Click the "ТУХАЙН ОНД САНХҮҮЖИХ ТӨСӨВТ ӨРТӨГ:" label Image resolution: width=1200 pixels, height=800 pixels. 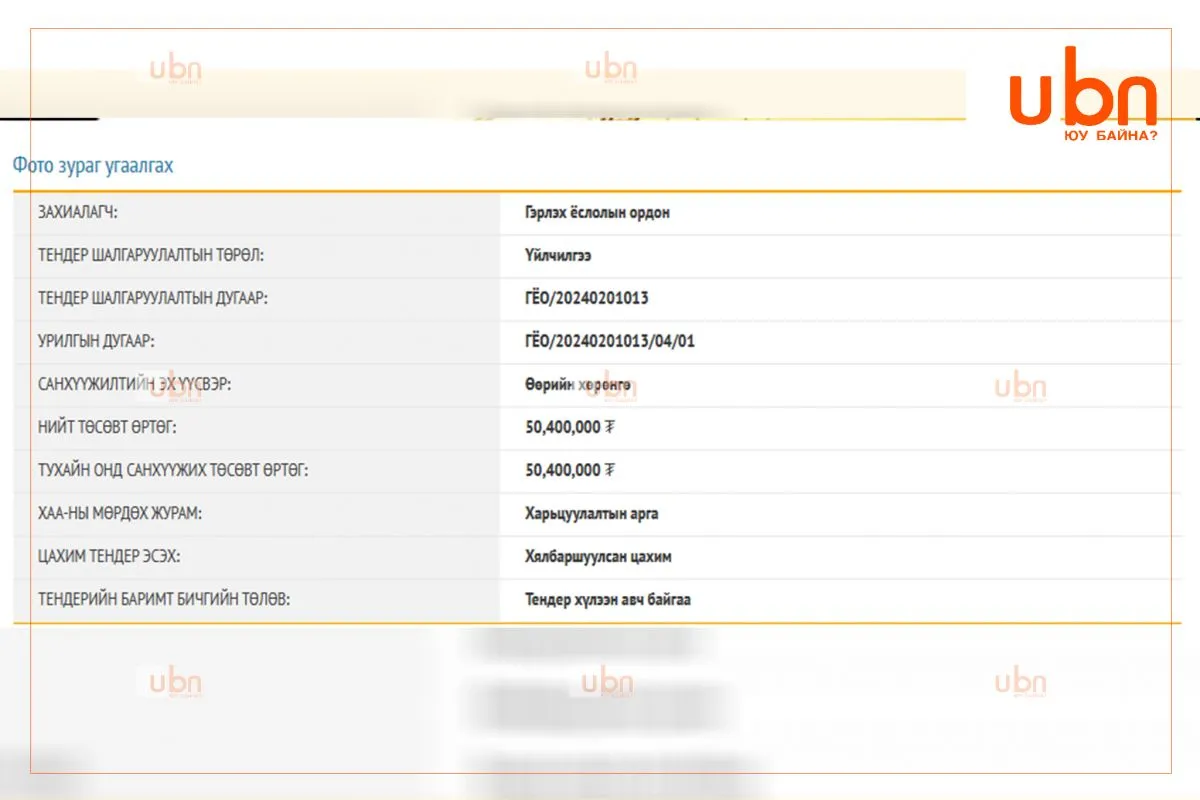point(173,470)
